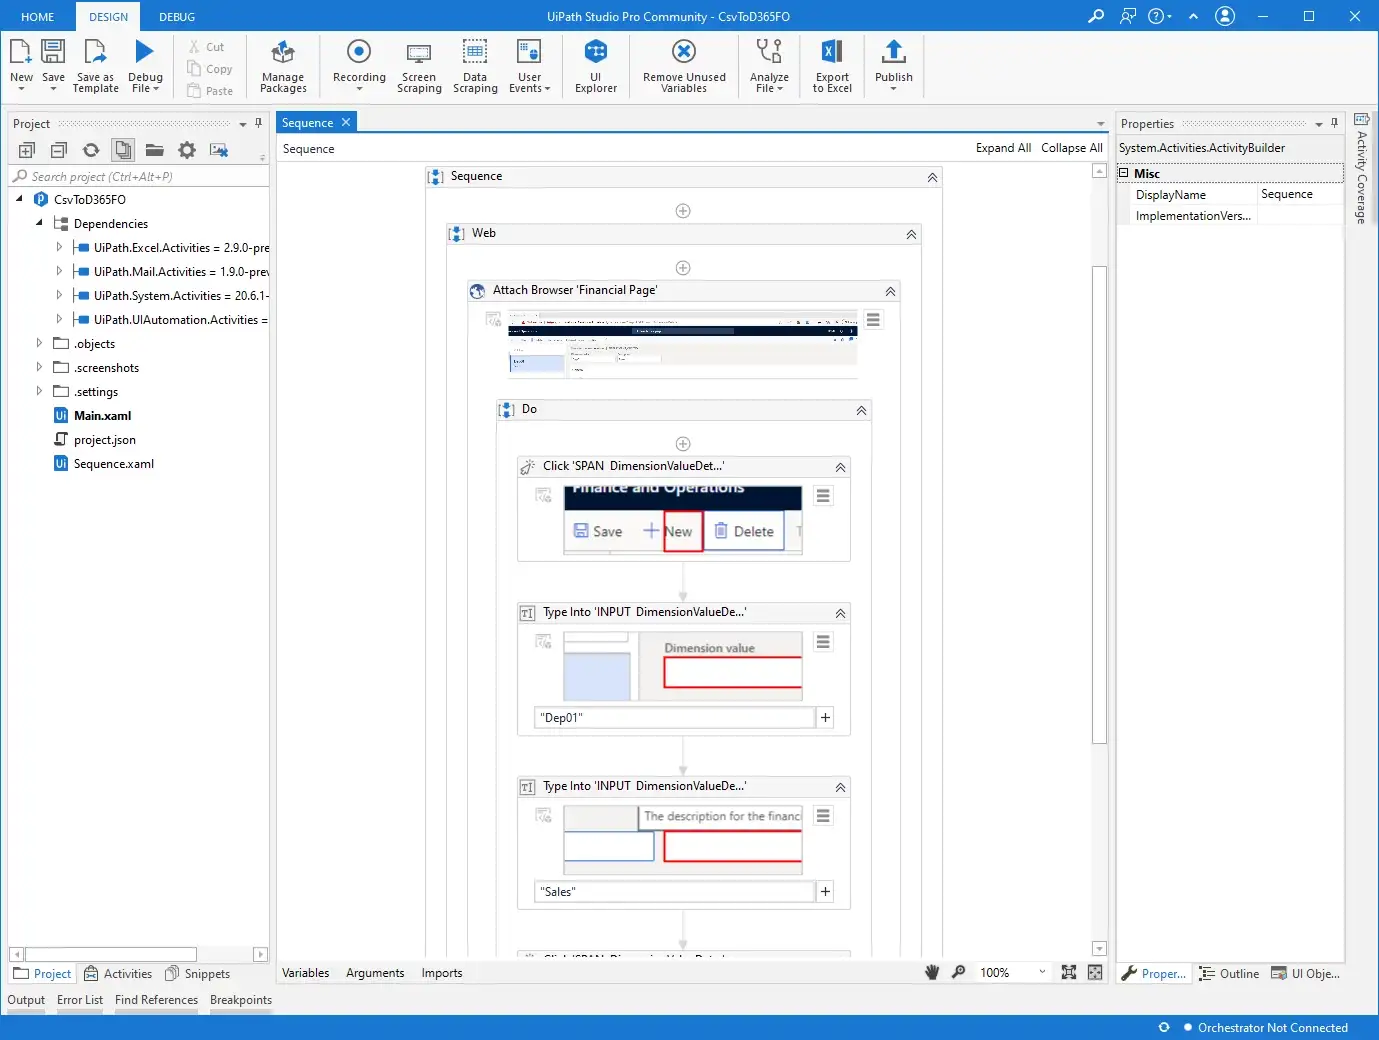1379x1040 pixels.
Task: Open the Imports panel
Action: click(442, 973)
